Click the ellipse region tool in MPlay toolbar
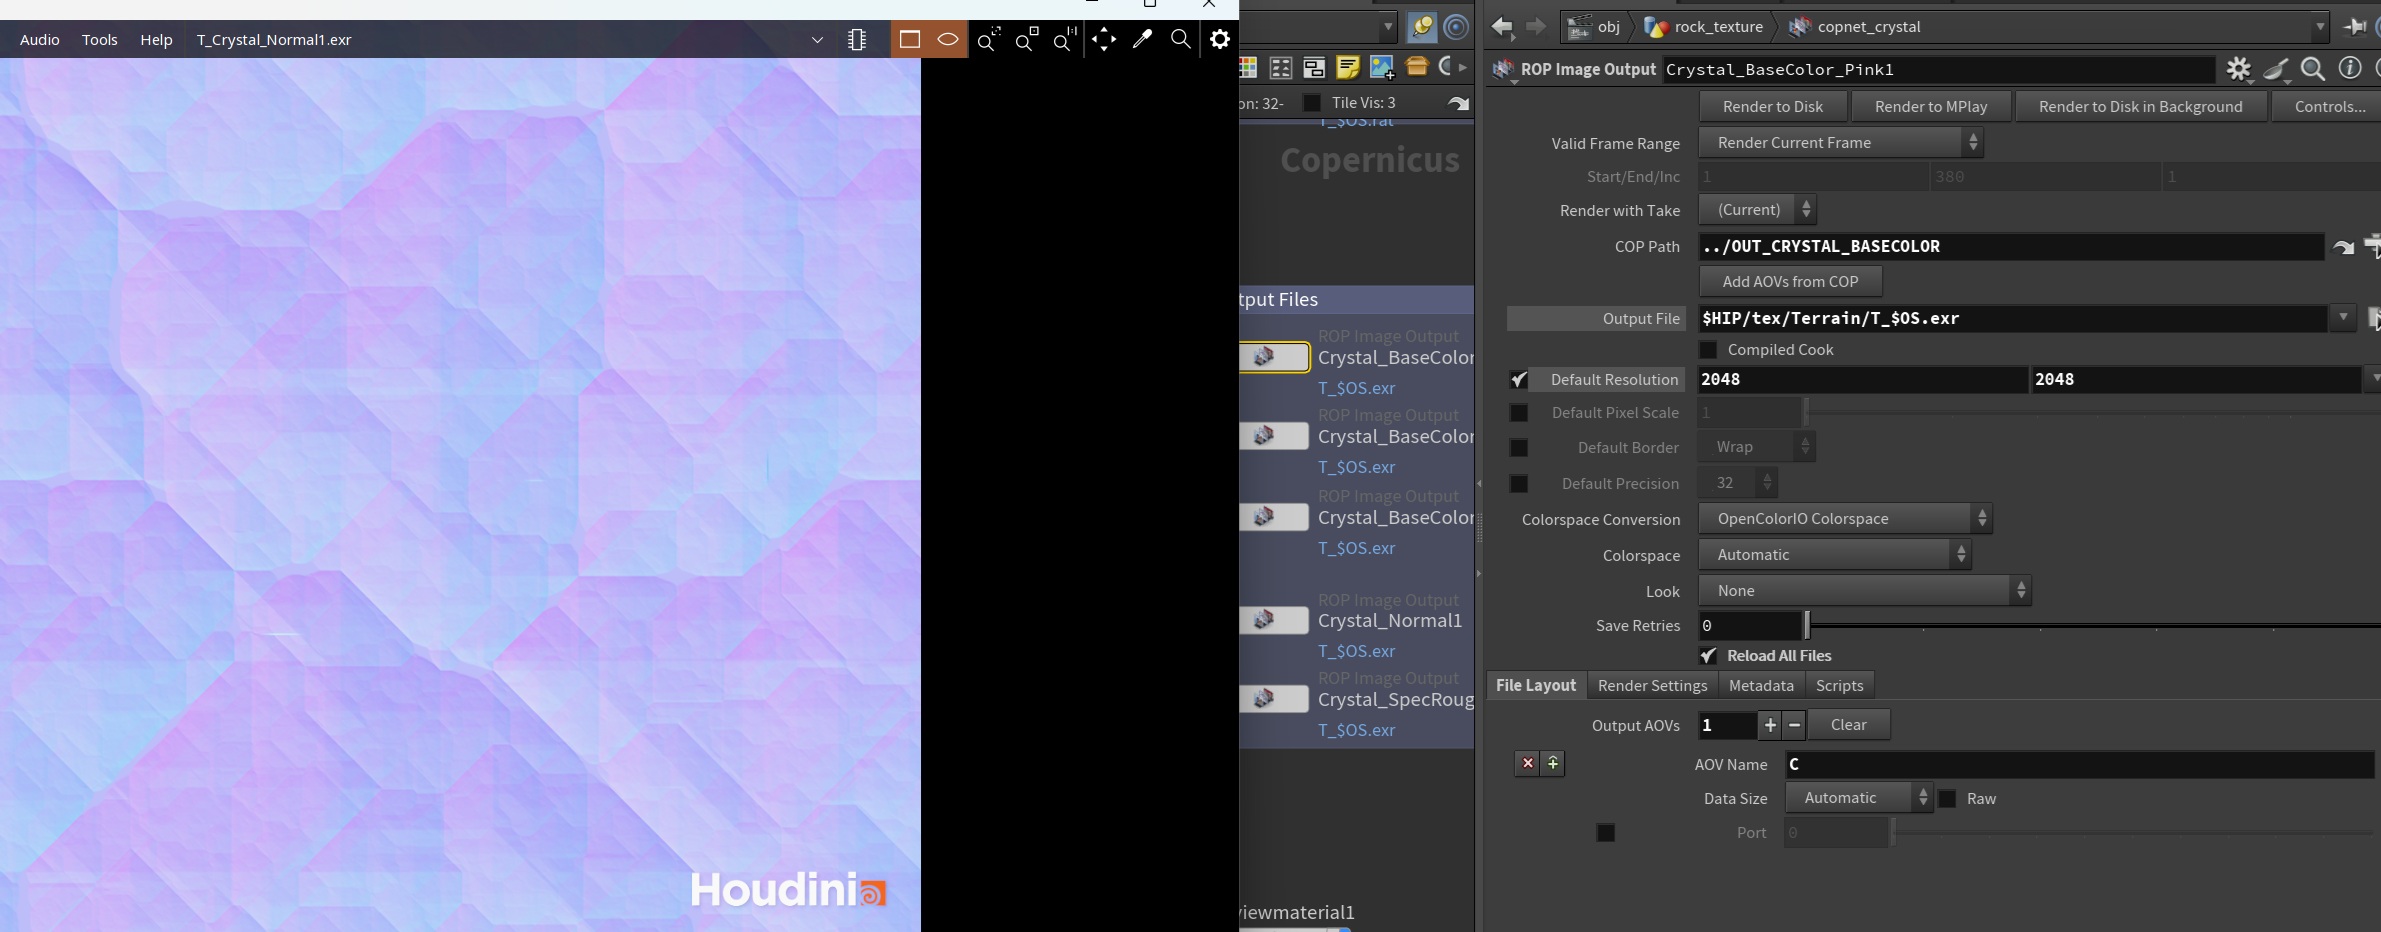The height and width of the screenshot is (932, 2381). (x=948, y=39)
